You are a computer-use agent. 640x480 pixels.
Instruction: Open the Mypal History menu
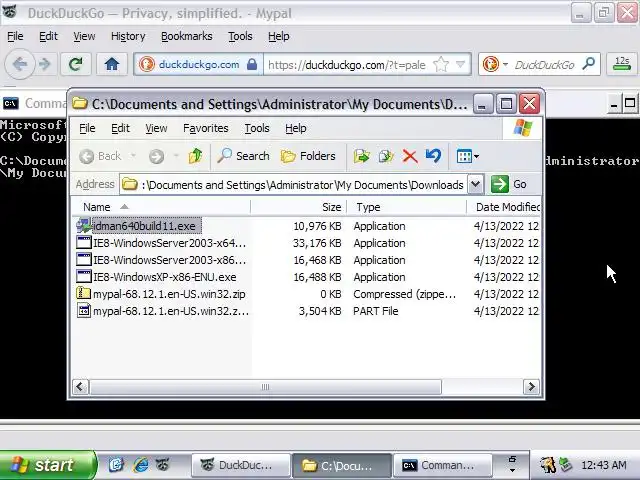coord(128,36)
